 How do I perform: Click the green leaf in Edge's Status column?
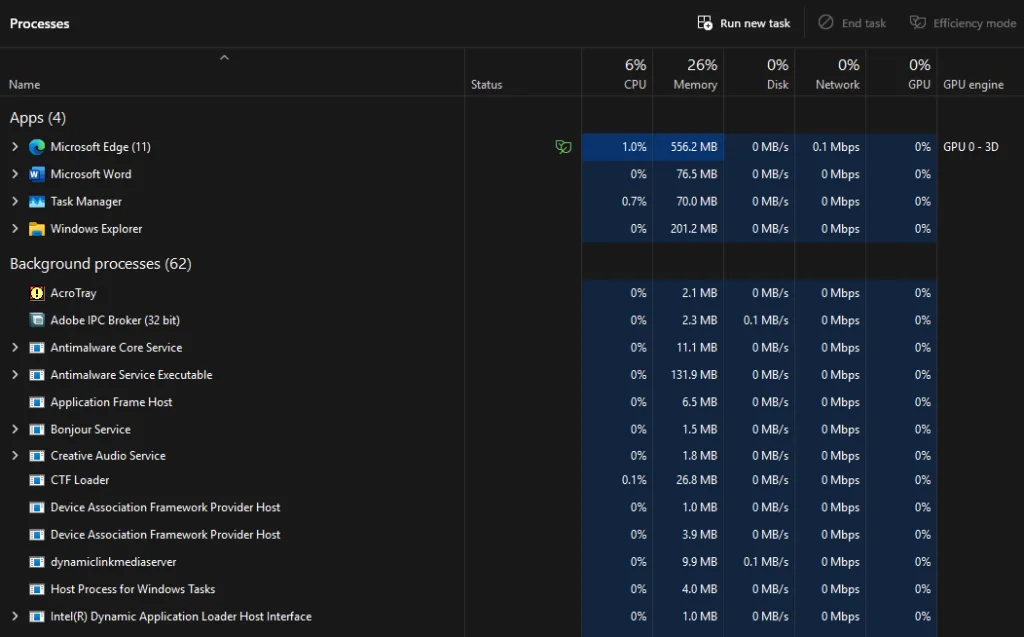[563, 146]
